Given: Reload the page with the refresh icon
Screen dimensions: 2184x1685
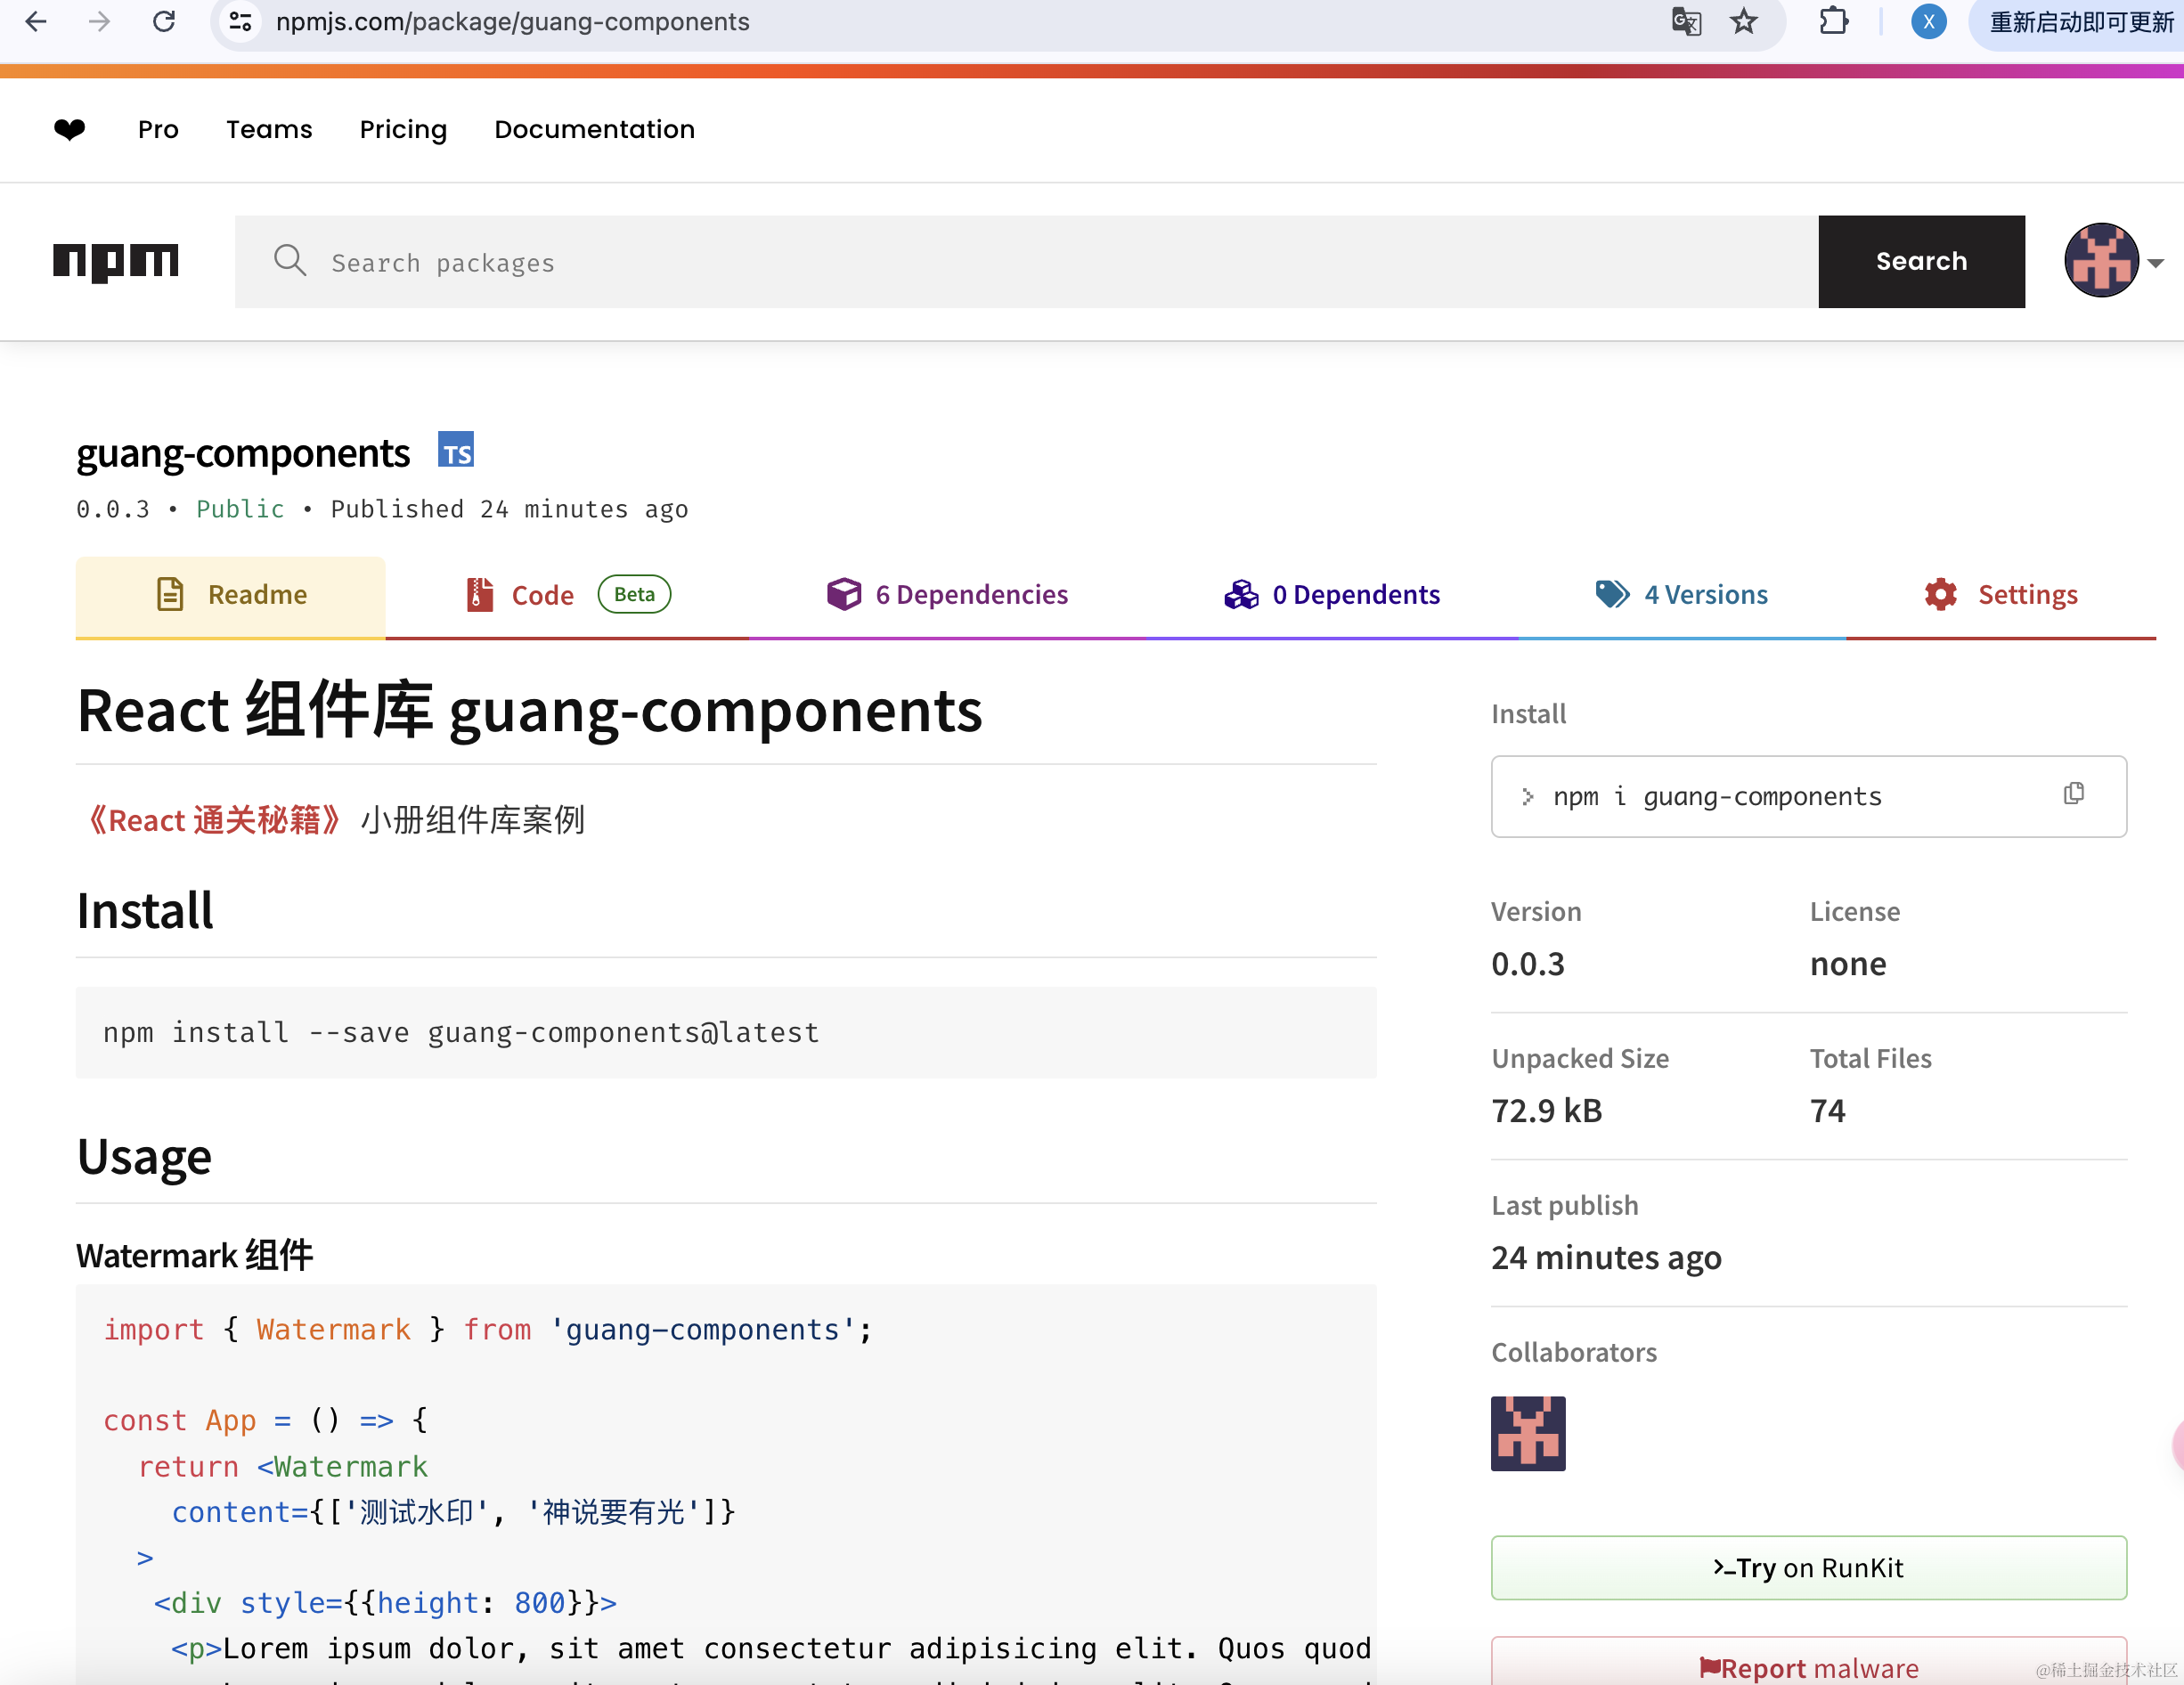Looking at the screenshot, I should coord(164,21).
